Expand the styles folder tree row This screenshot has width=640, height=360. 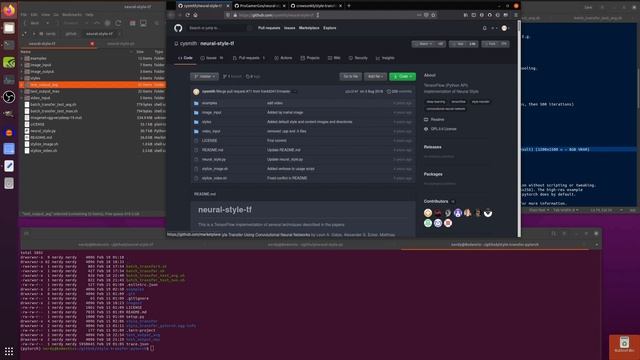pyautogui.click(x=22, y=78)
